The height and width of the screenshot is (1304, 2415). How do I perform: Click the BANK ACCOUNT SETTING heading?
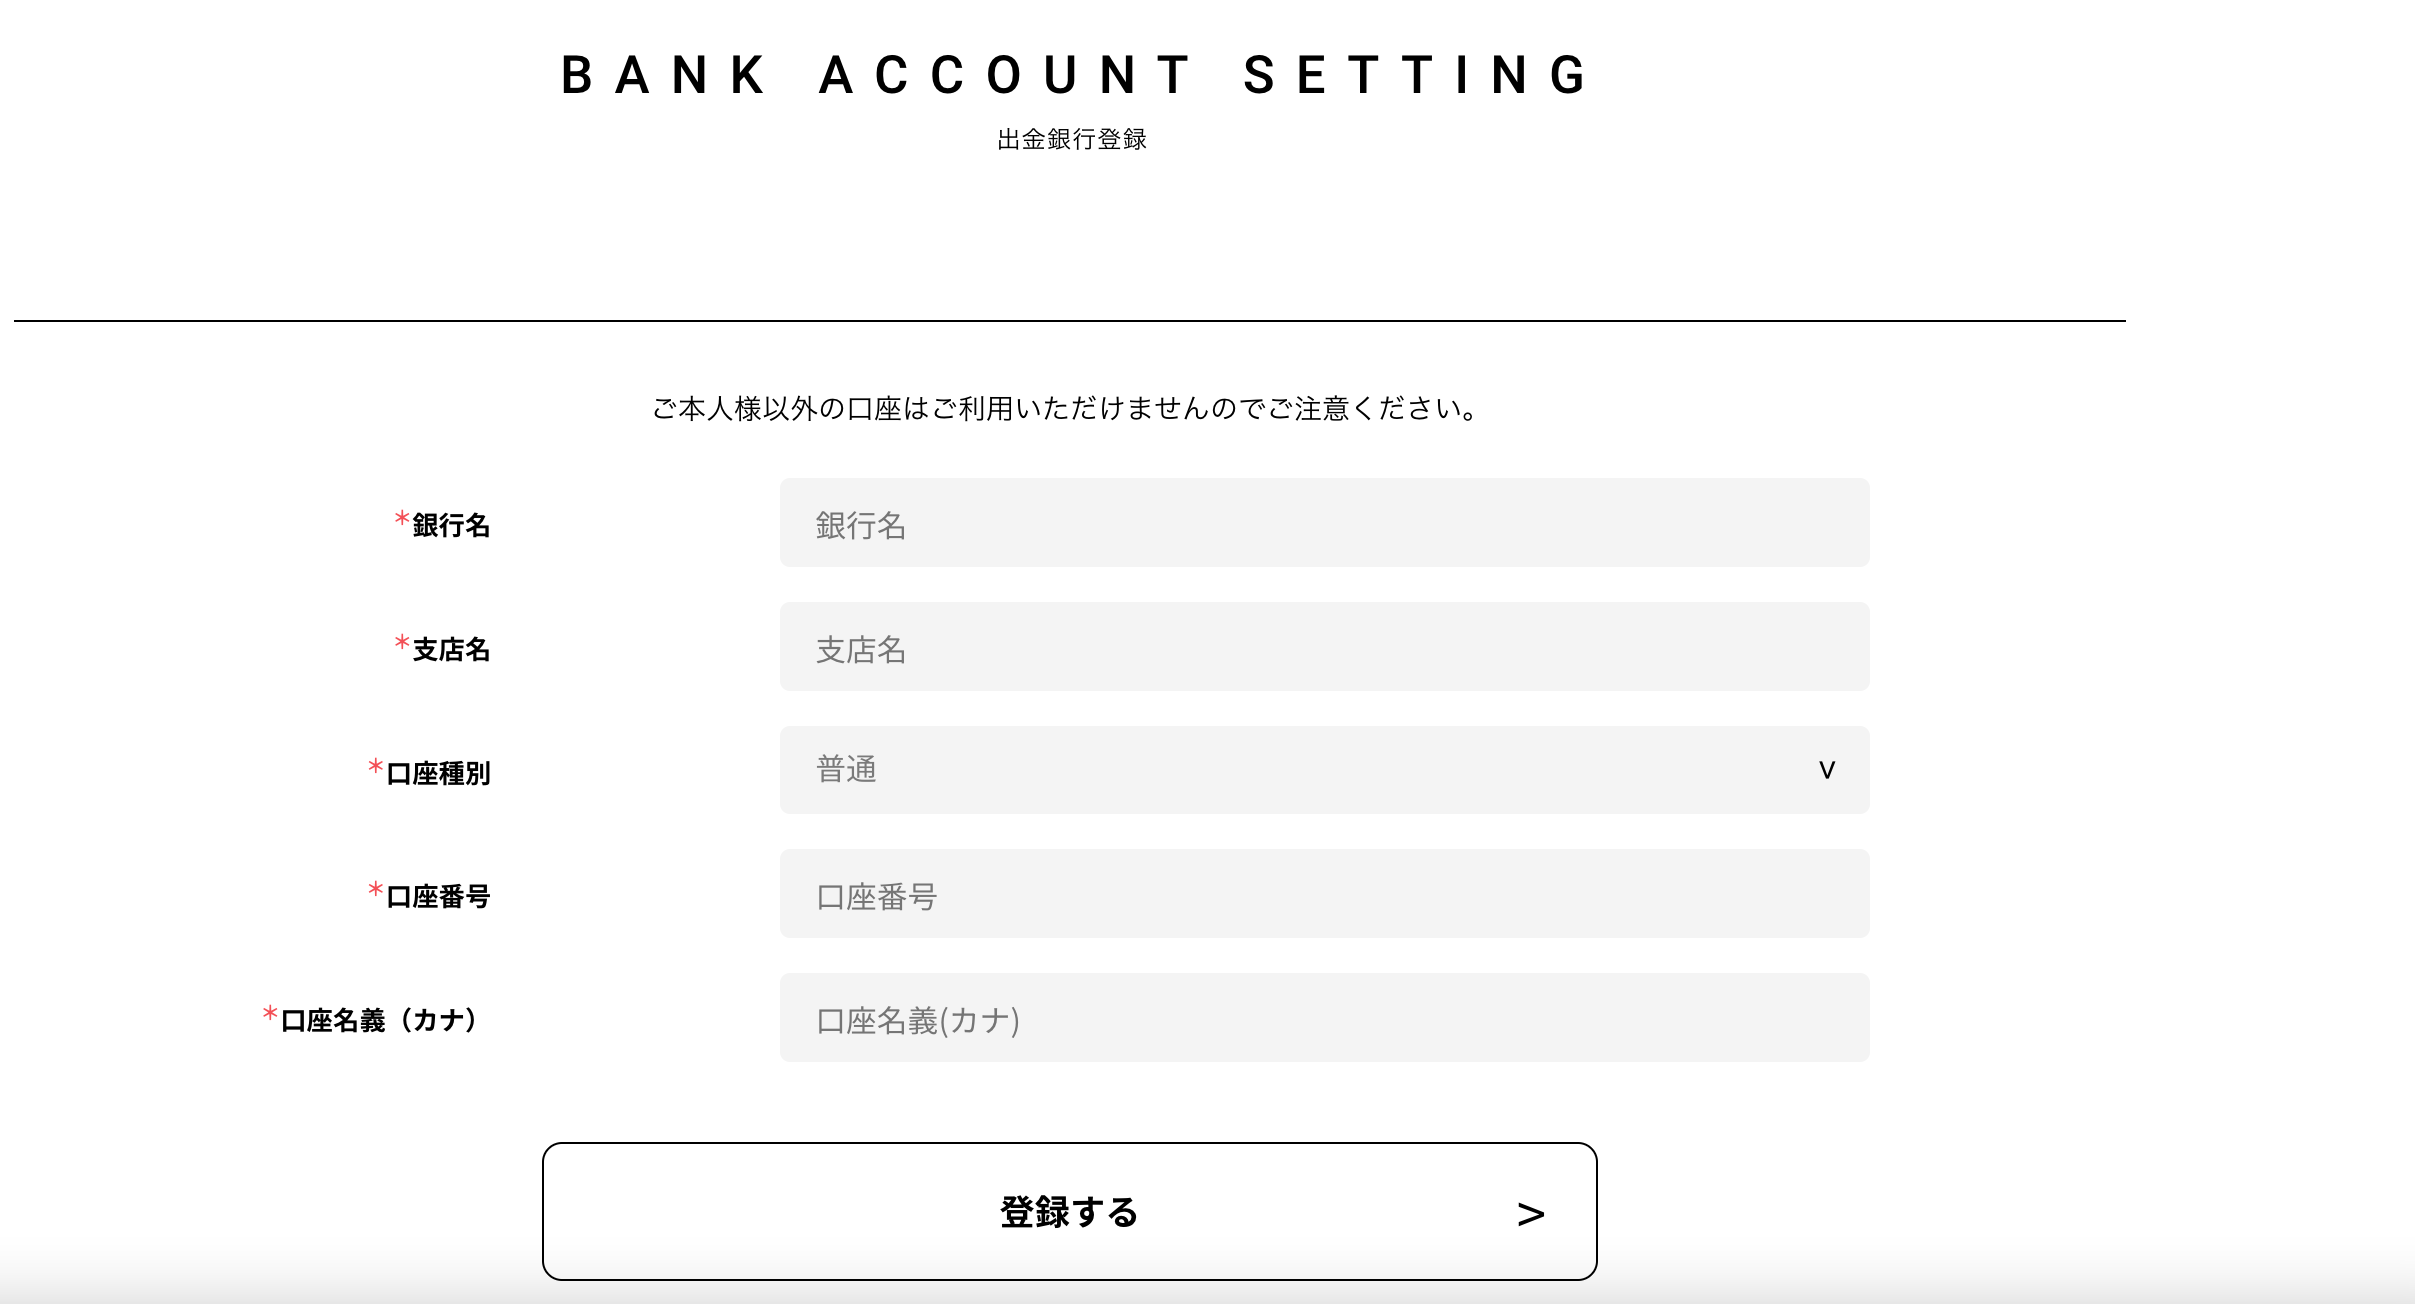coord(1075,75)
